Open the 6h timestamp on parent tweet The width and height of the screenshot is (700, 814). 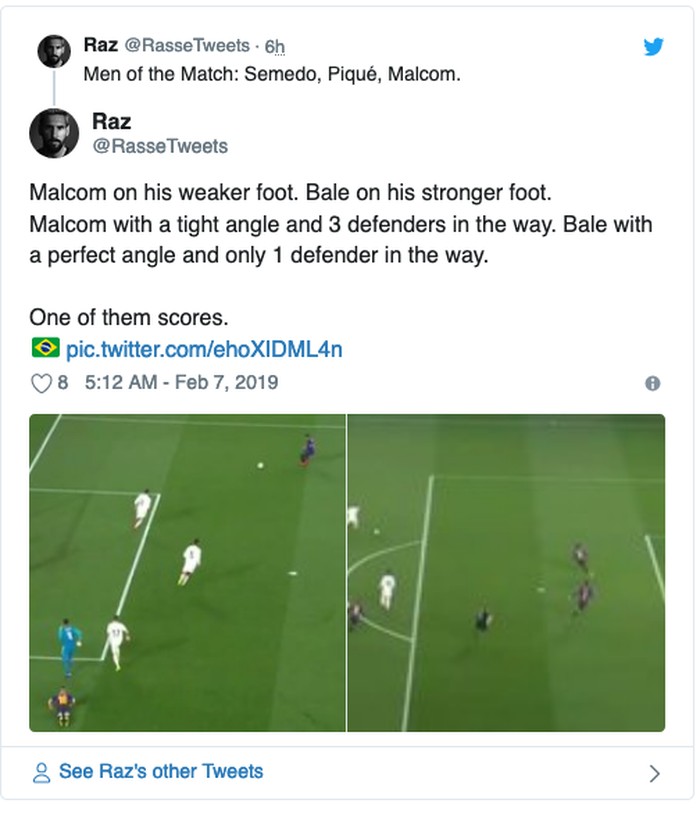point(274,46)
